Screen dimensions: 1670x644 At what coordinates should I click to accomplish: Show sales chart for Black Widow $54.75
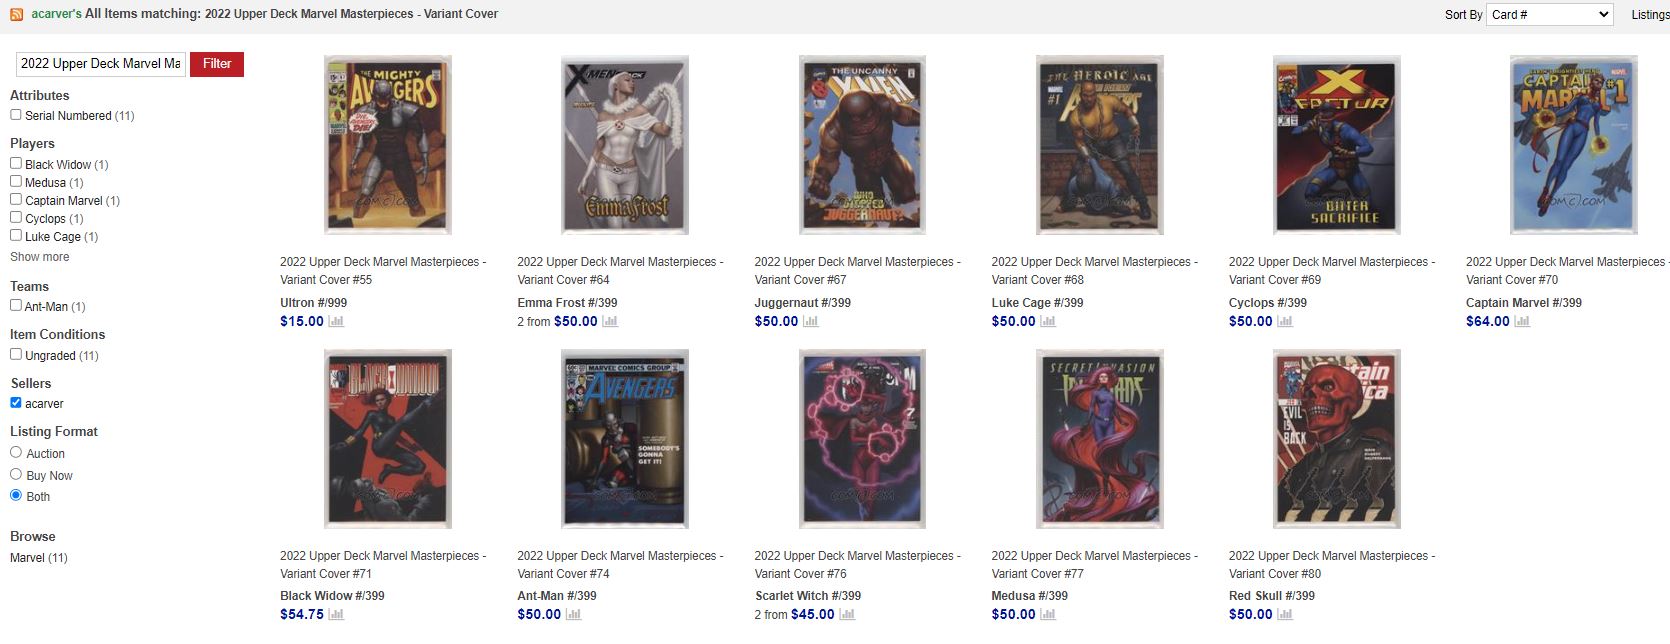tap(336, 614)
